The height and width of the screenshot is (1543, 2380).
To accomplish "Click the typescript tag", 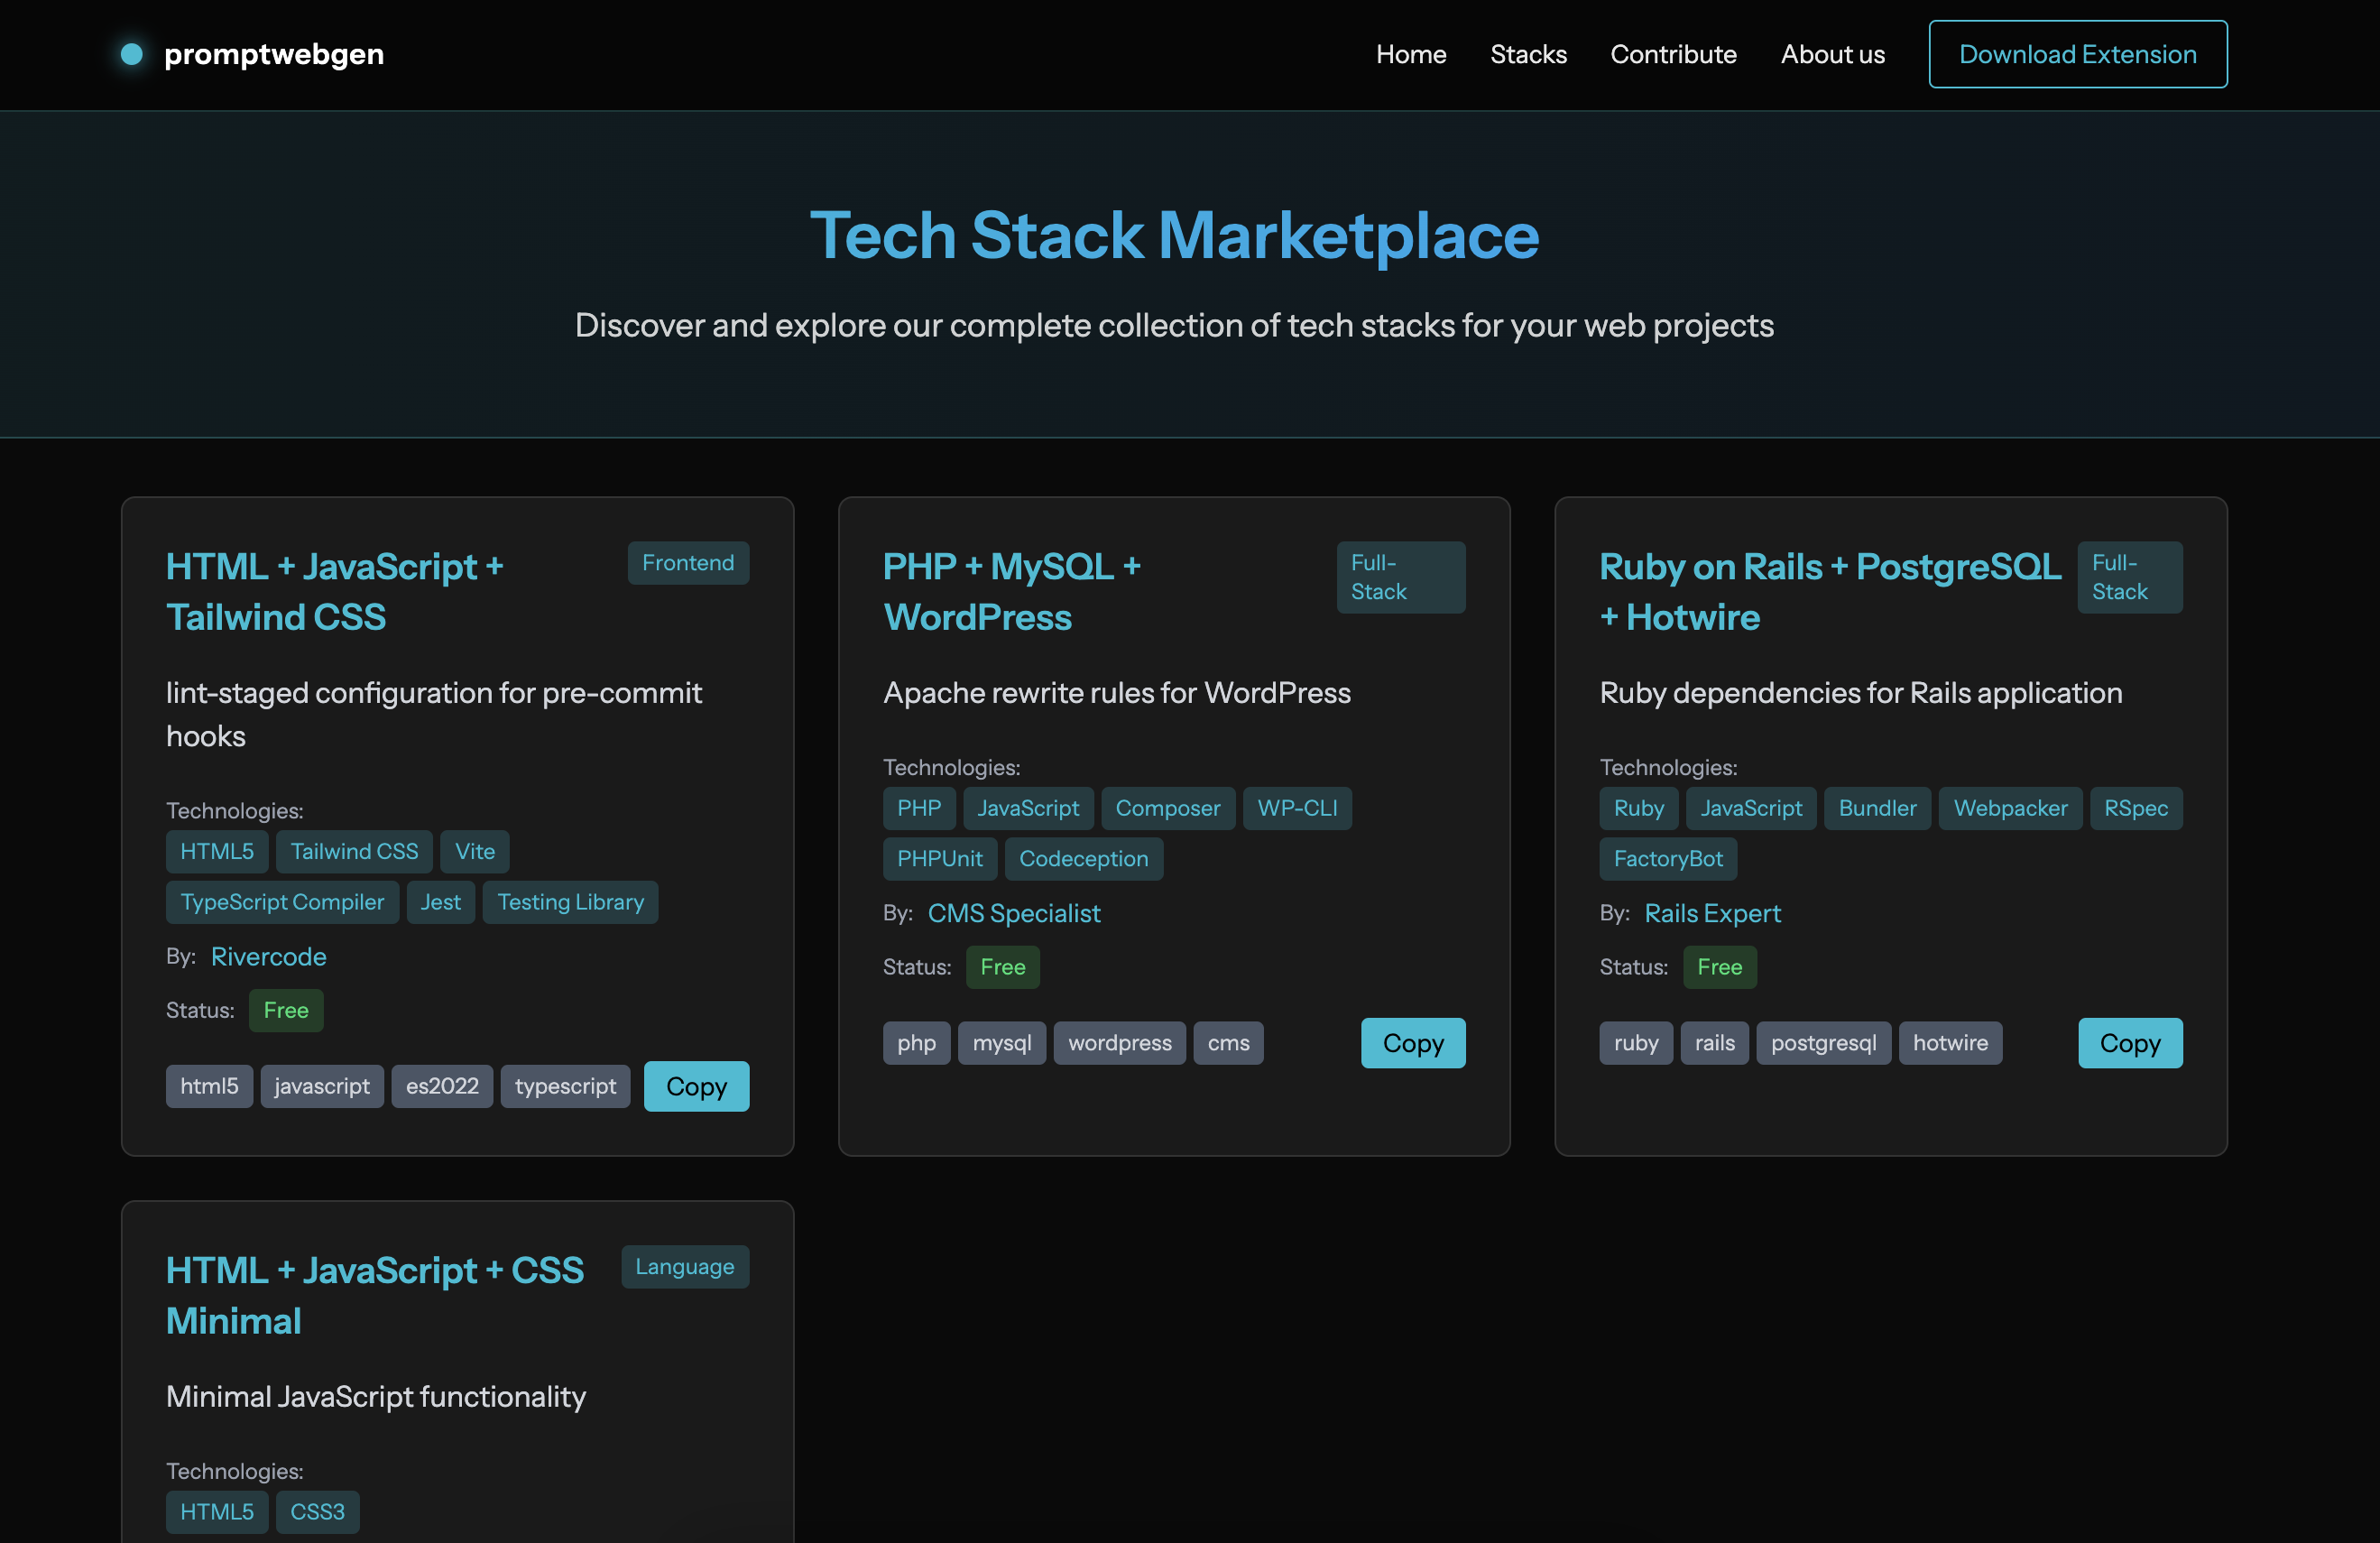I will tap(565, 1086).
